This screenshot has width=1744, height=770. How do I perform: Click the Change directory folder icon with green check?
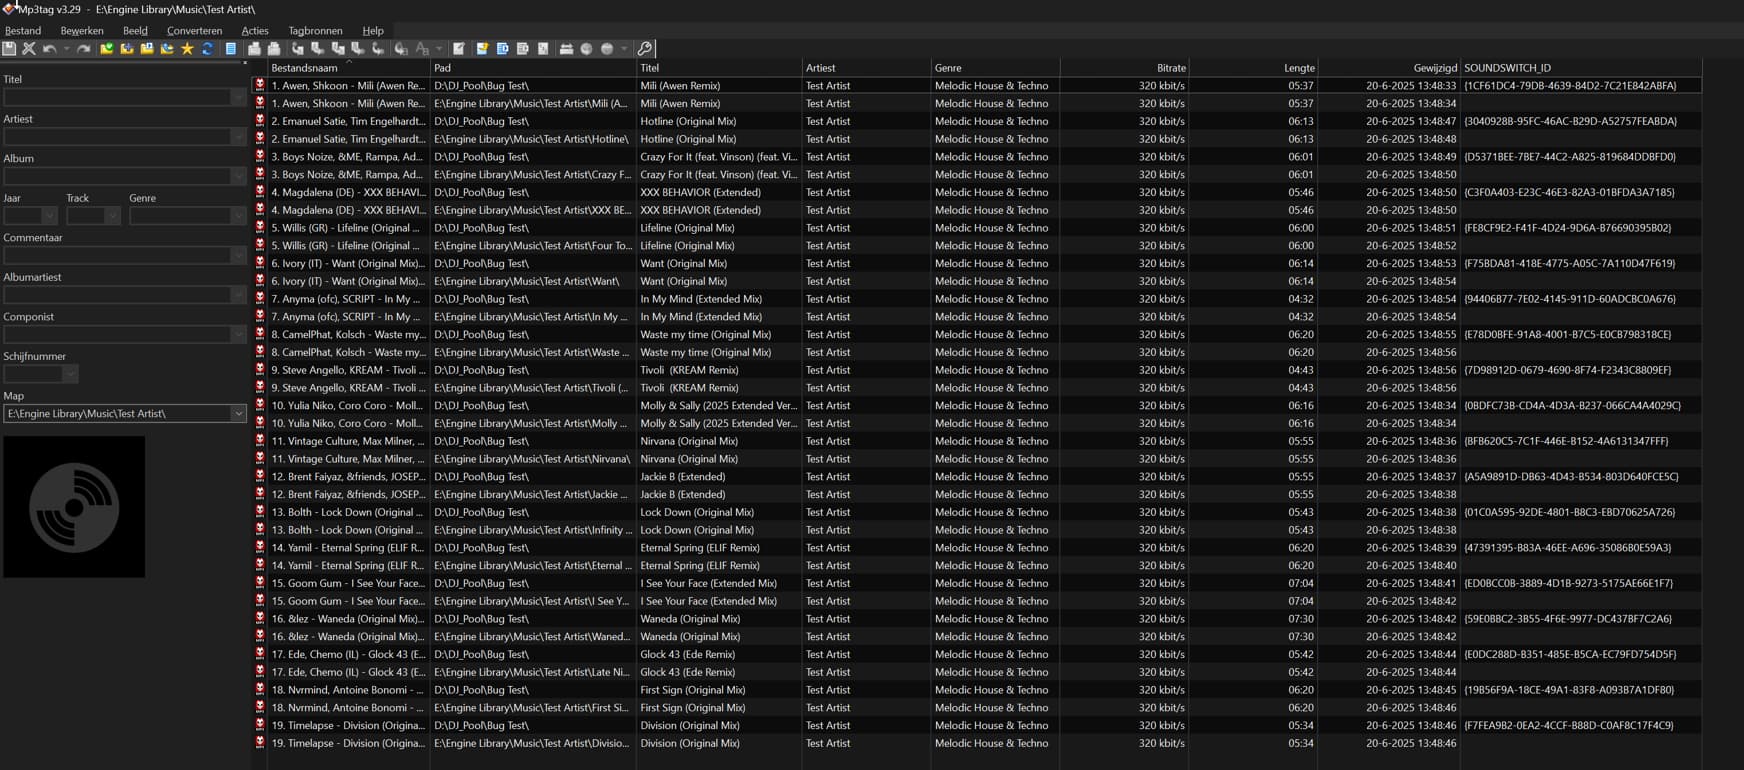[107, 48]
